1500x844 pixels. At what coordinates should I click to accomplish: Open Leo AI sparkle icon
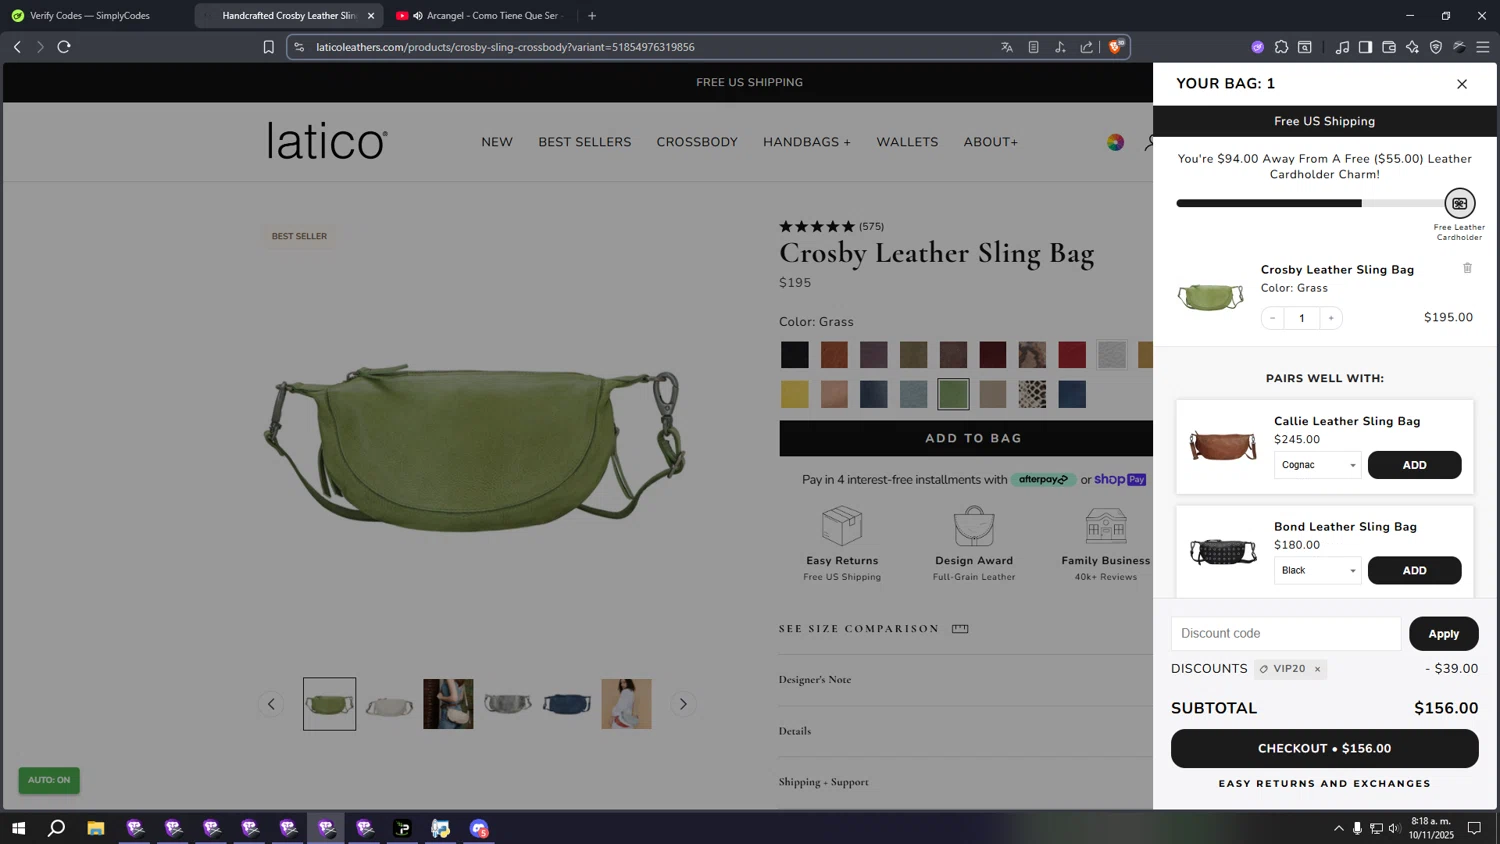pyautogui.click(x=1412, y=47)
